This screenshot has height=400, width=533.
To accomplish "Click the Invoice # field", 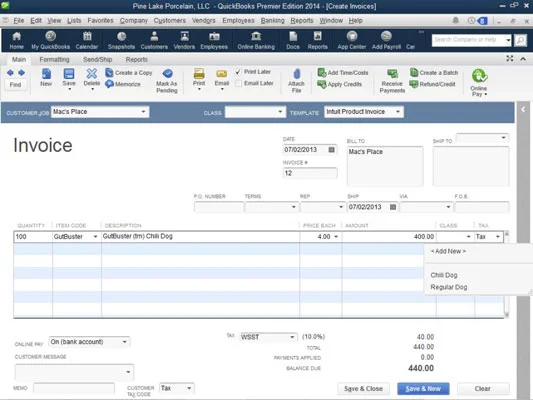I will [x=310, y=173].
